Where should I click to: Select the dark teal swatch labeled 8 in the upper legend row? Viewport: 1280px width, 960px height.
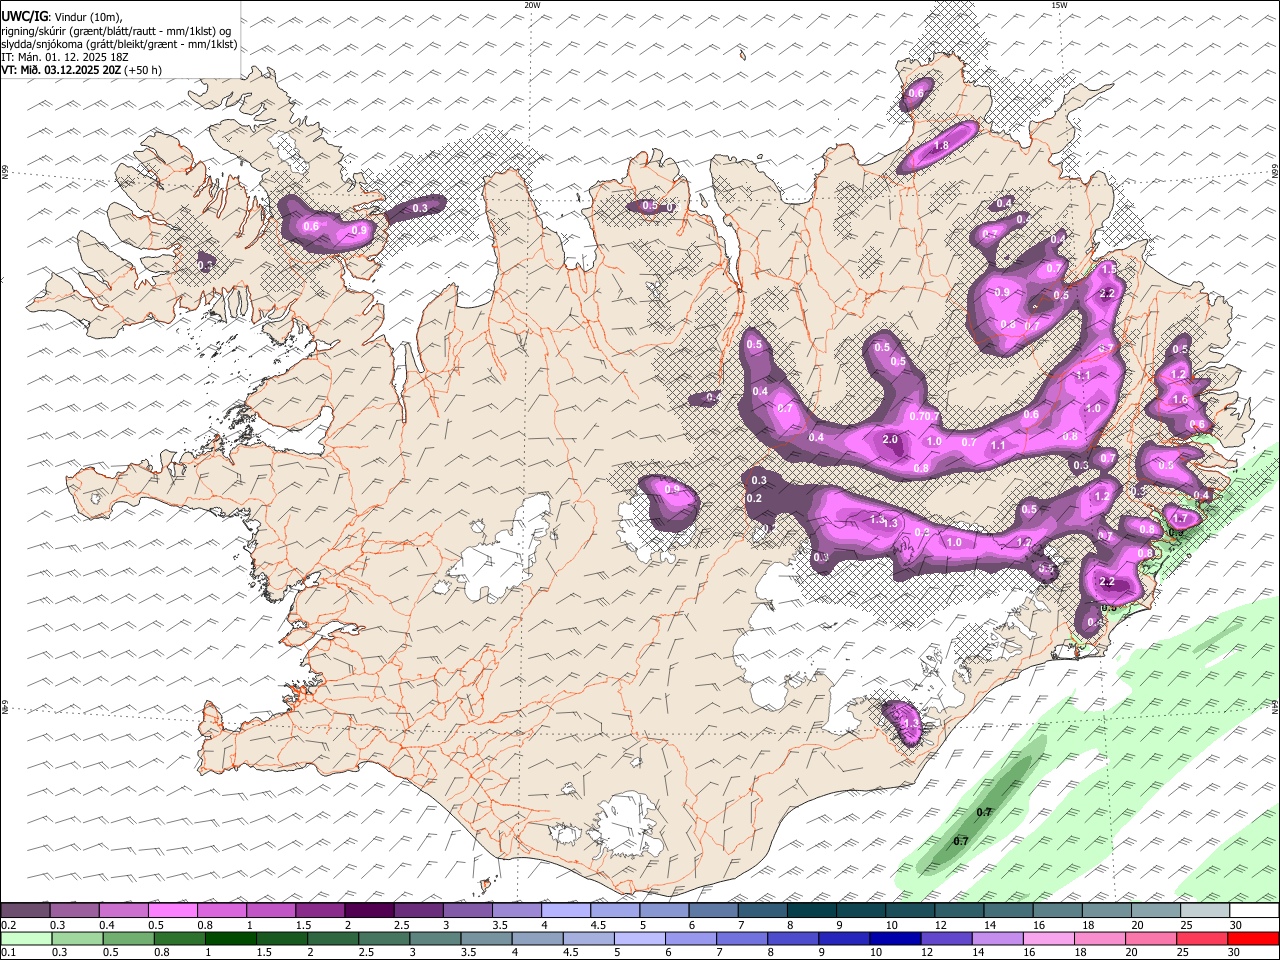(812, 910)
